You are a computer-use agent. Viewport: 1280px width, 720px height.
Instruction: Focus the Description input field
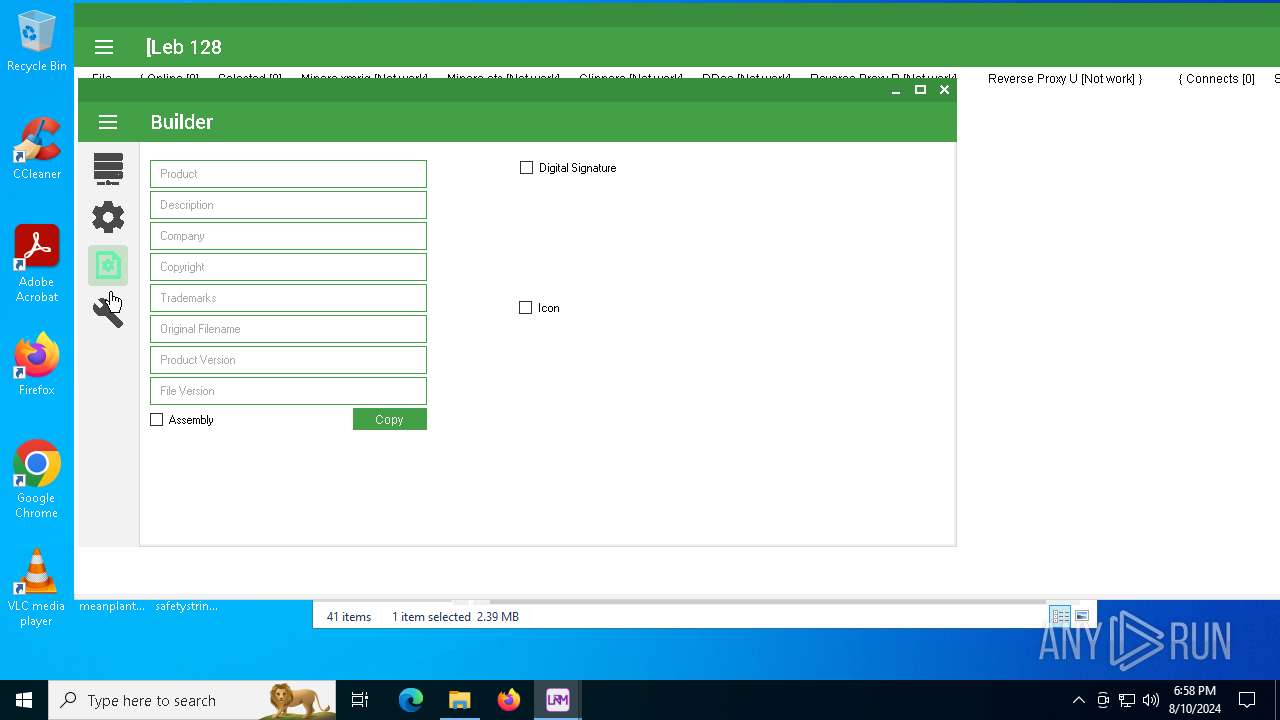click(x=288, y=205)
